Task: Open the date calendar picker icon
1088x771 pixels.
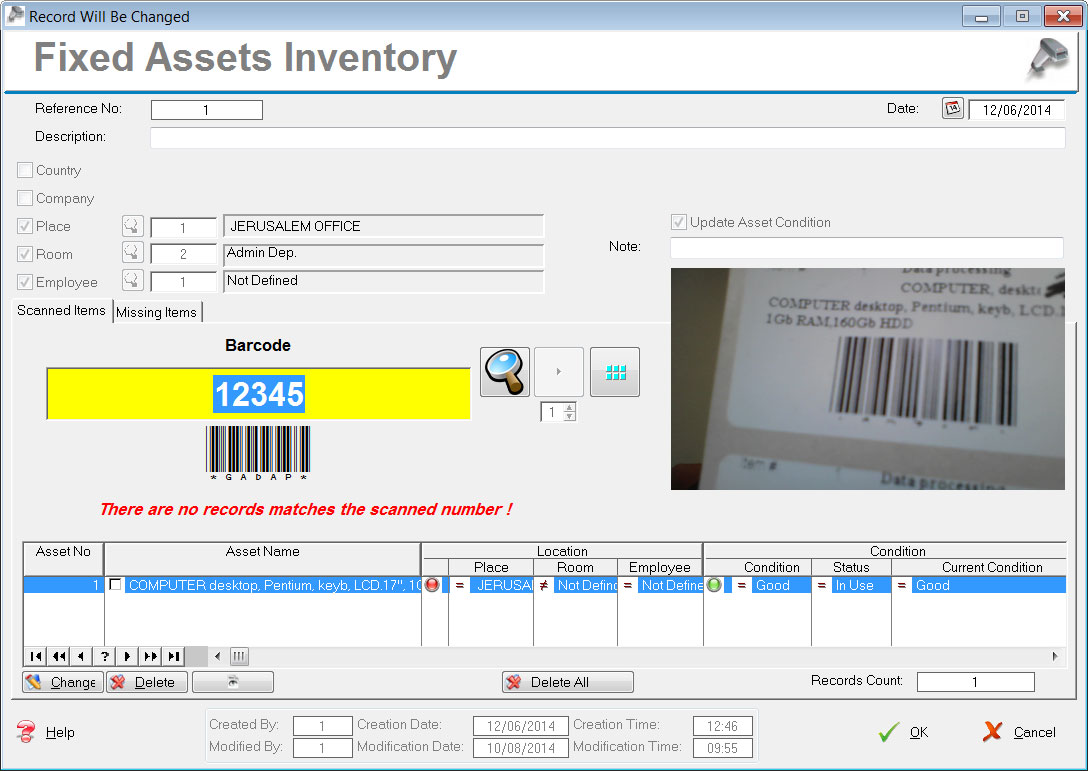Action: 953,109
